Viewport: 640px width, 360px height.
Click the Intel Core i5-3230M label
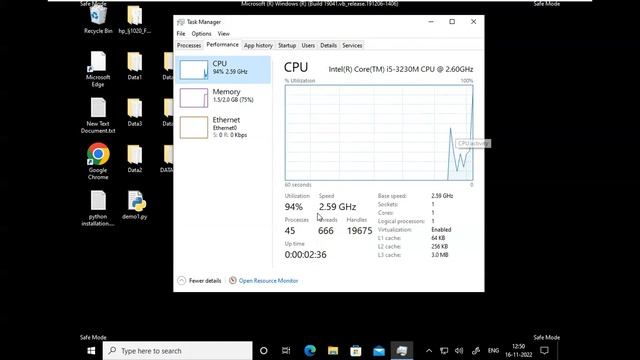tap(401, 69)
